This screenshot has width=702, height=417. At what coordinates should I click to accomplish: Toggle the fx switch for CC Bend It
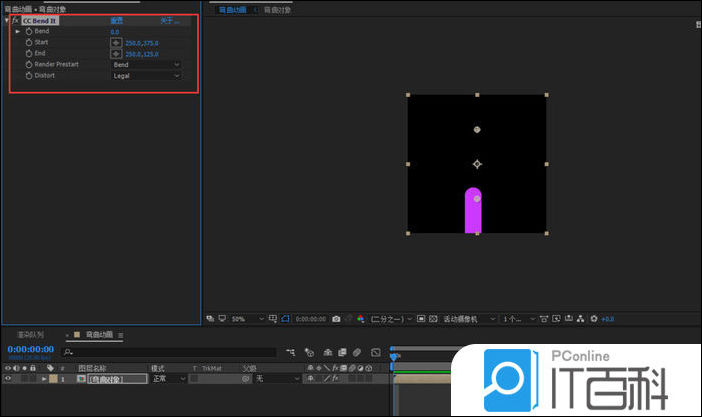(x=16, y=20)
